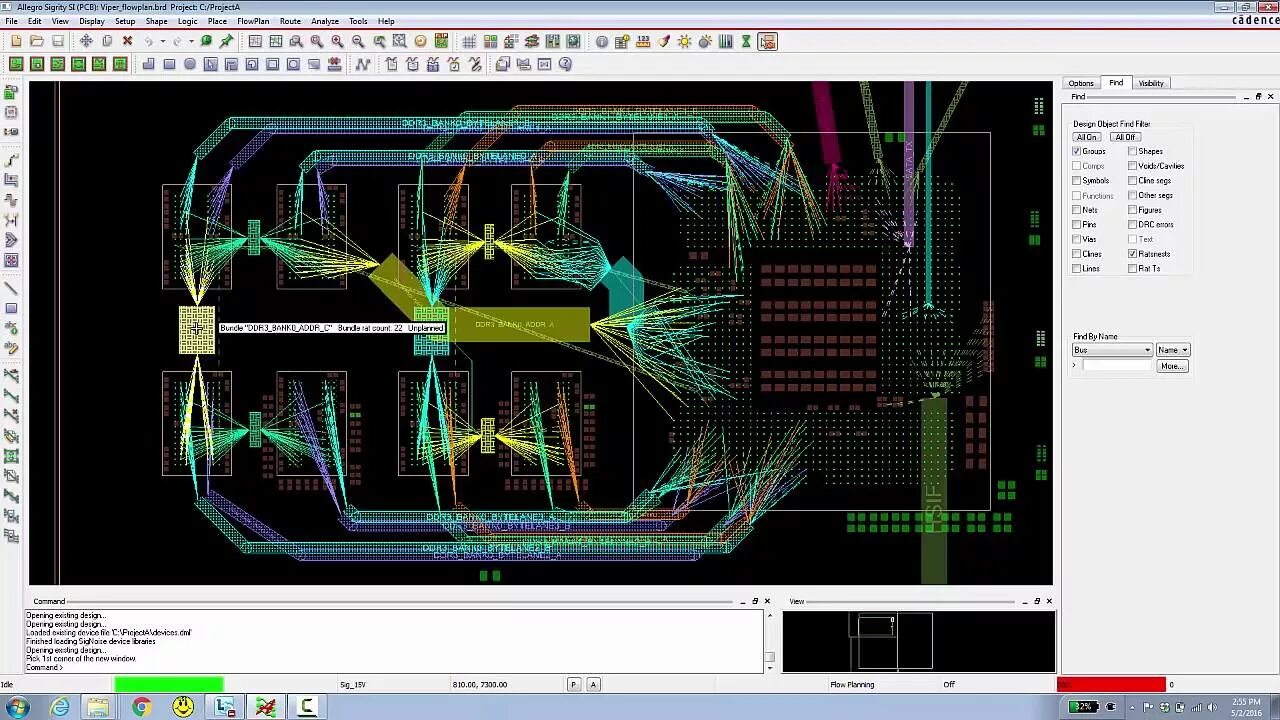Click the P button in status bar

tap(573, 685)
